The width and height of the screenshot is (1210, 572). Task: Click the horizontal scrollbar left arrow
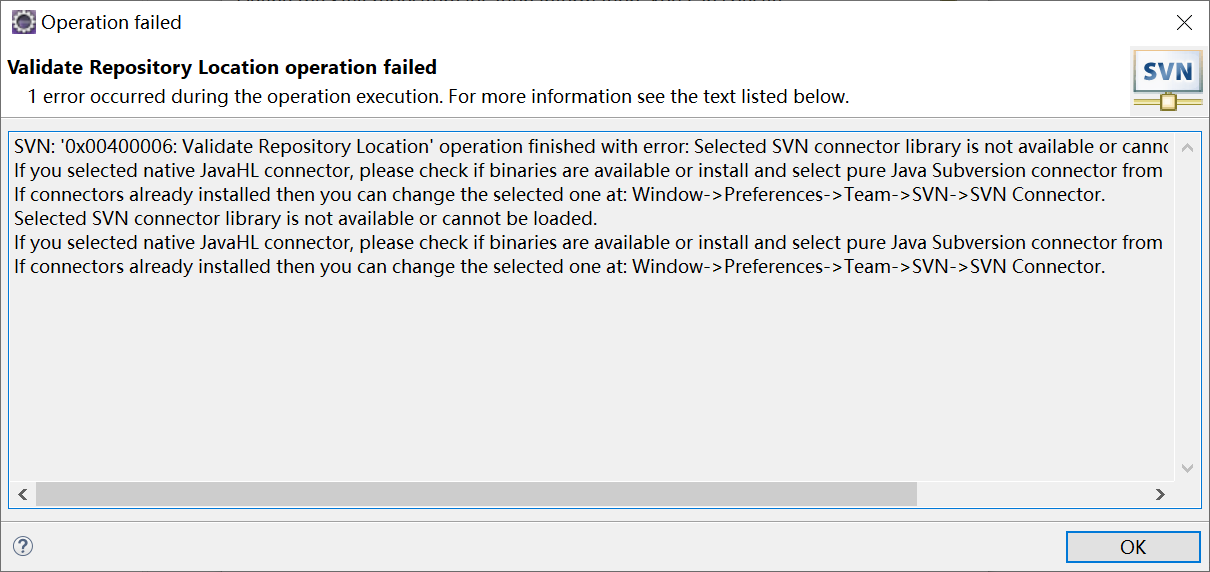[x=23, y=494]
